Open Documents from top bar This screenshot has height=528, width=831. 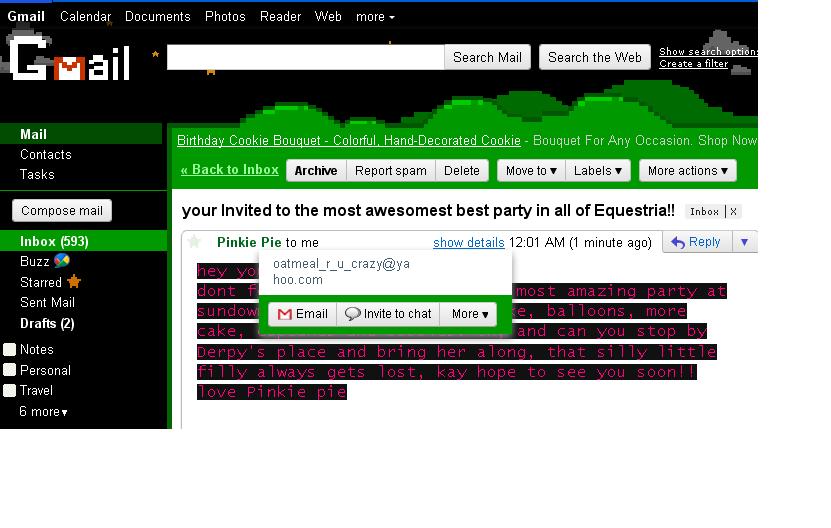pyautogui.click(x=157, y=16)
